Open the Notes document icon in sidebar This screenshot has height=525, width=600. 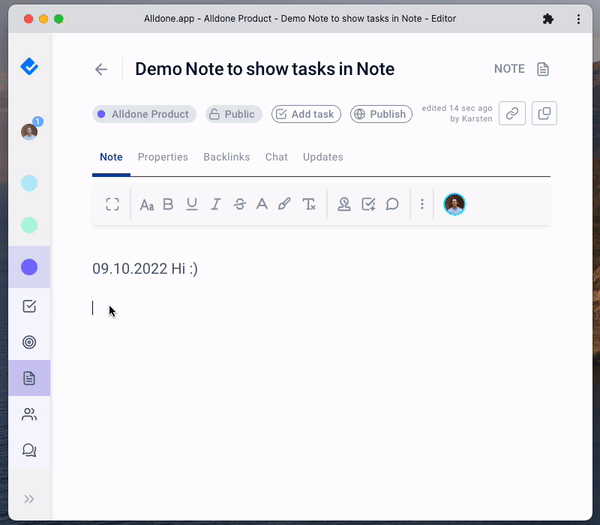[x=29, y=378]
